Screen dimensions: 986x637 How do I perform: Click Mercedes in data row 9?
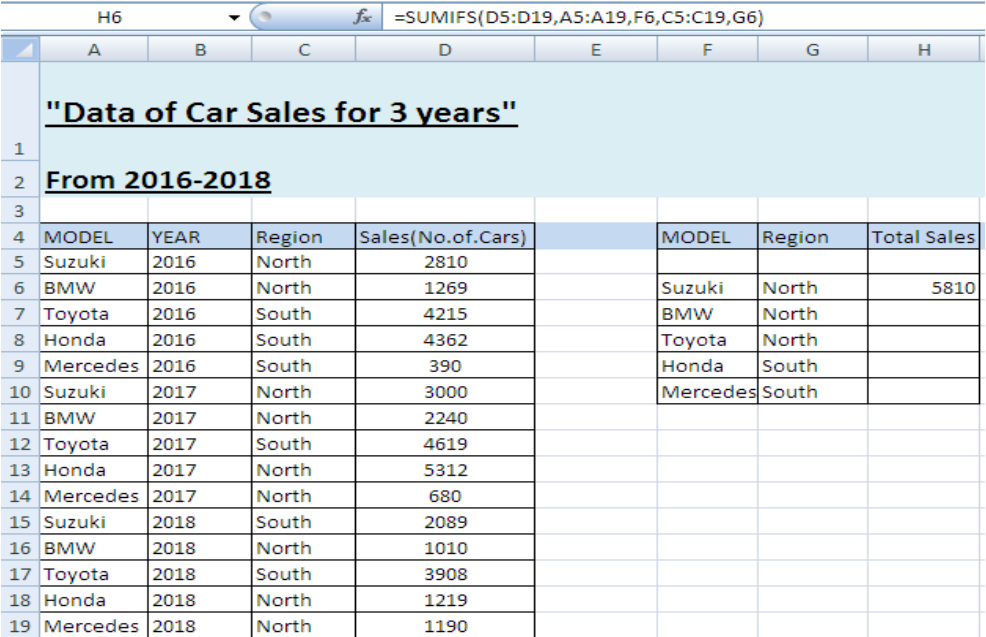click(94, 366)
